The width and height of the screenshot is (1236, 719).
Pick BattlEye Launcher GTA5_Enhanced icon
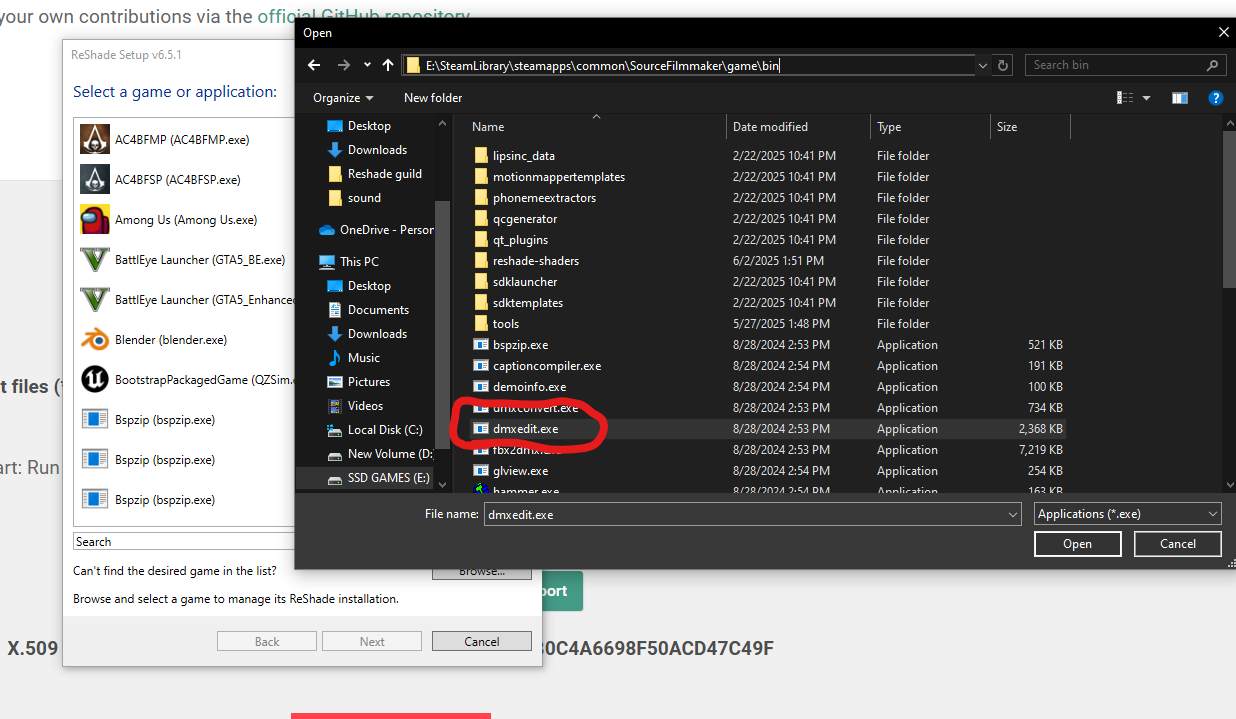[x=94, y=299]
